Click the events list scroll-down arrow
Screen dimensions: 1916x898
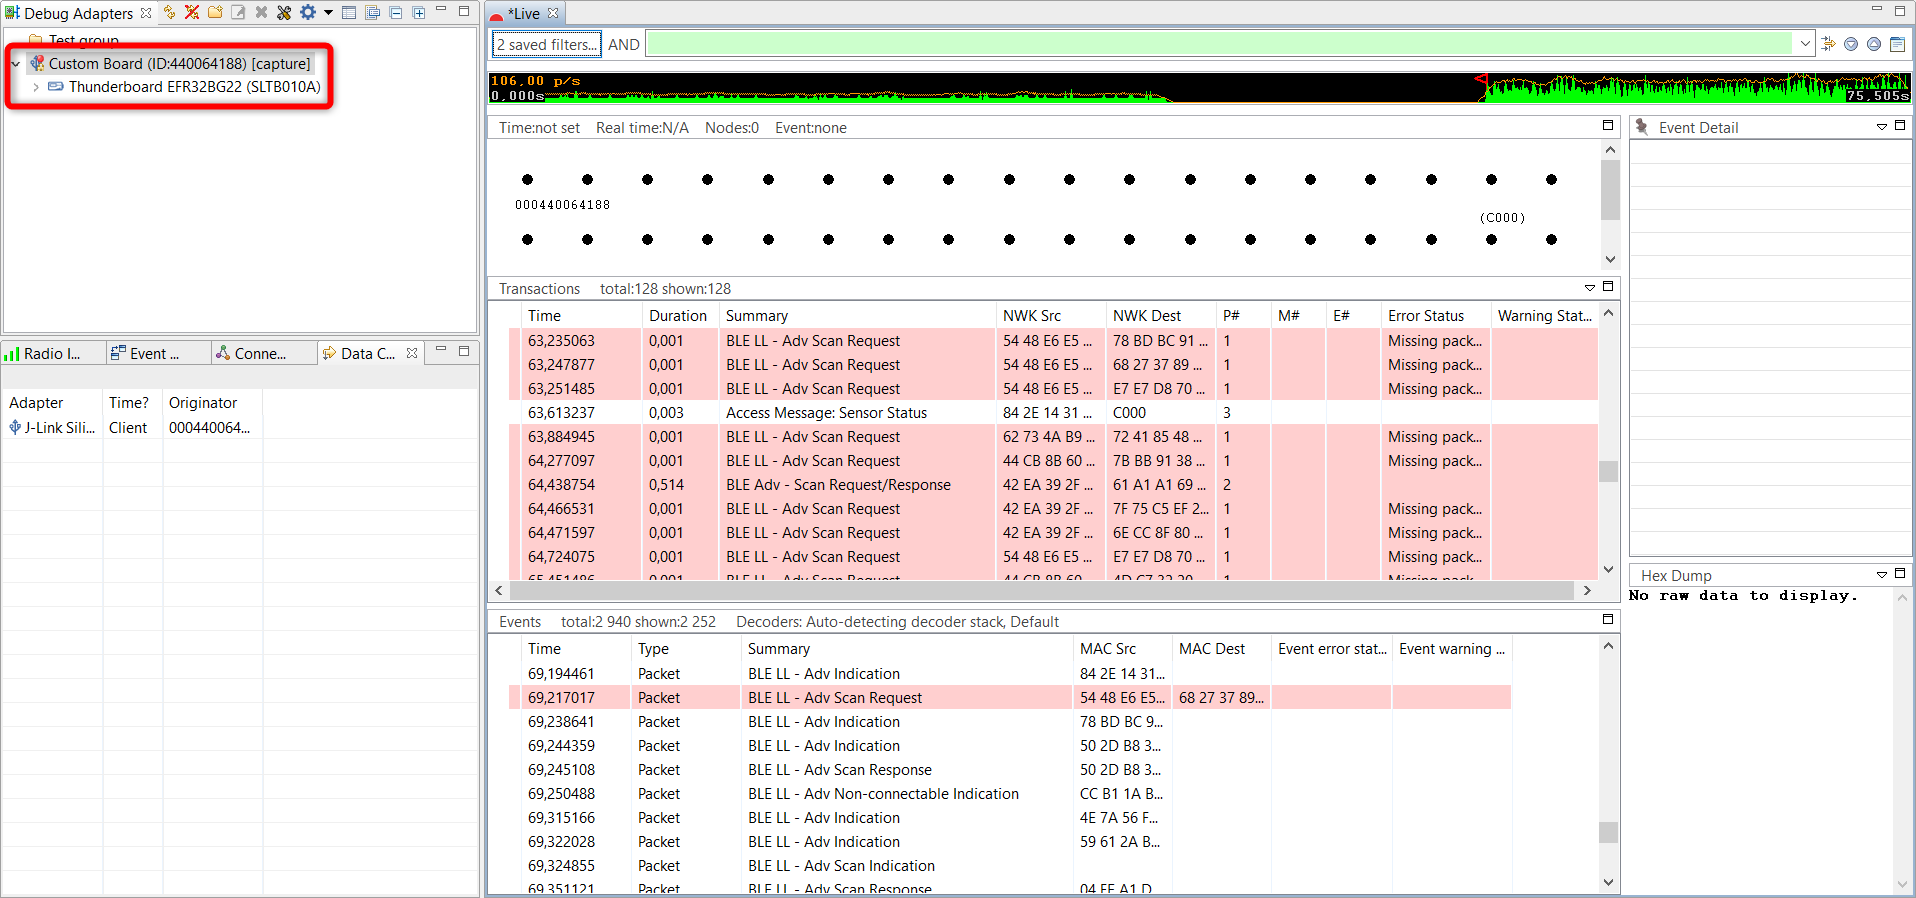point(1608,882)
